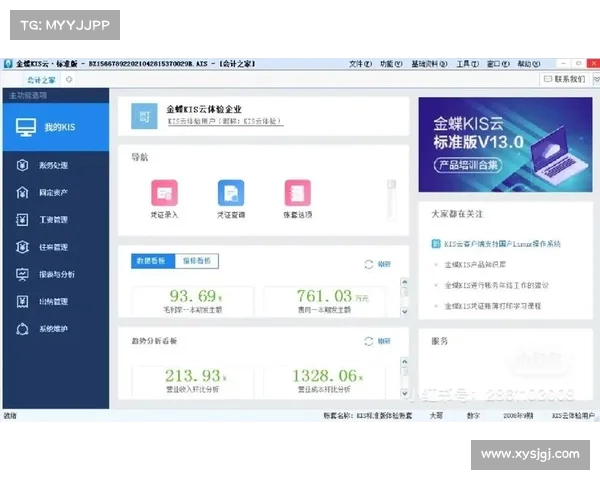Viewport: 600px width, 480px height.
Task: Click the 1328.06 营业成本环比分析 card
Action: click(x=324, y=381)
